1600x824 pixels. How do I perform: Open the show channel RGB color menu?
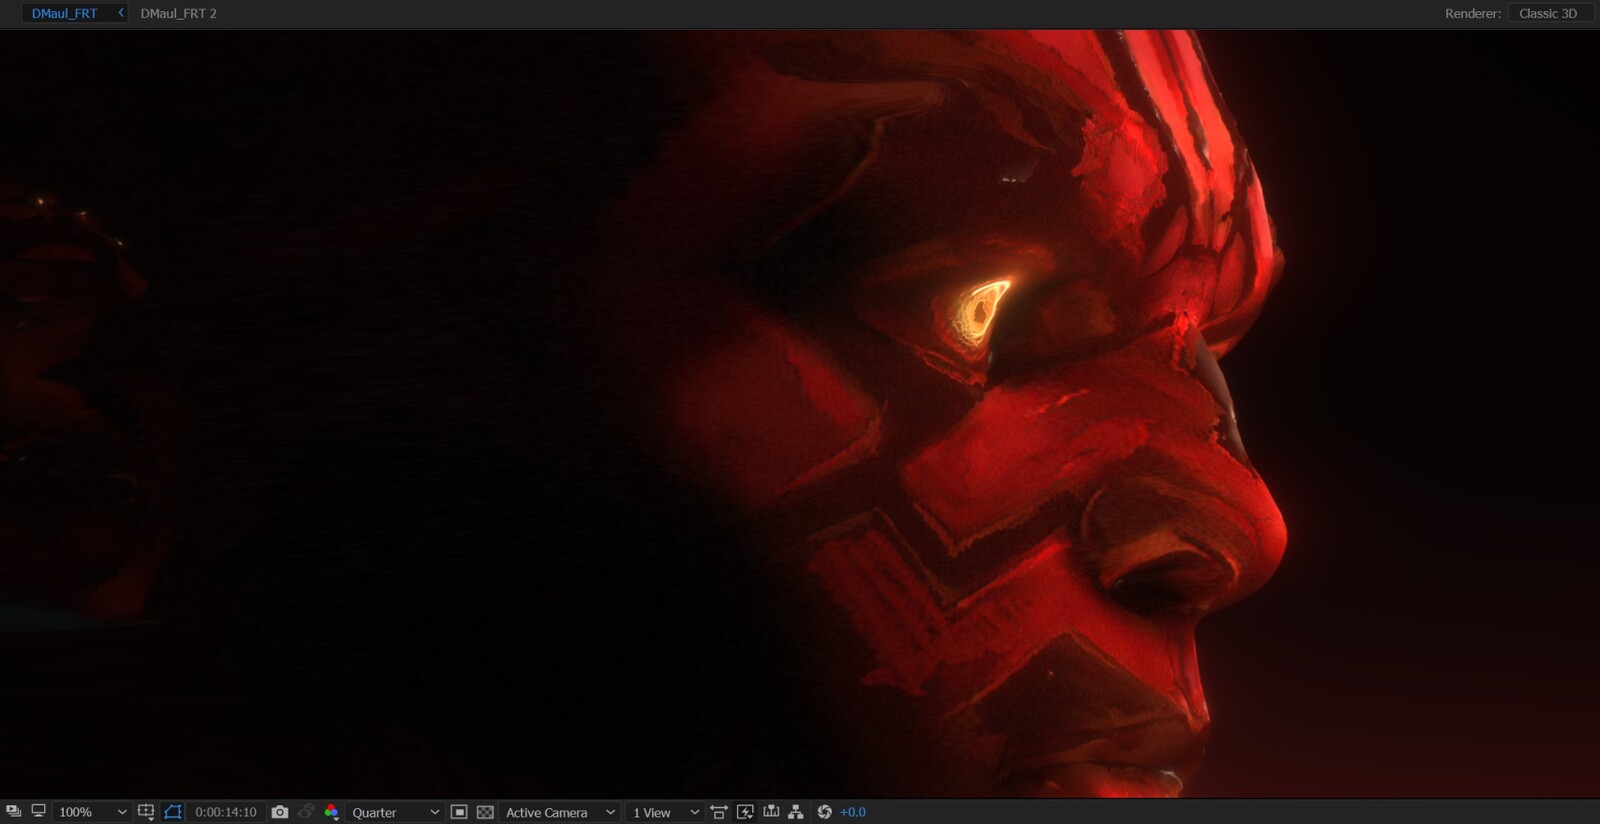pos(332,811)
